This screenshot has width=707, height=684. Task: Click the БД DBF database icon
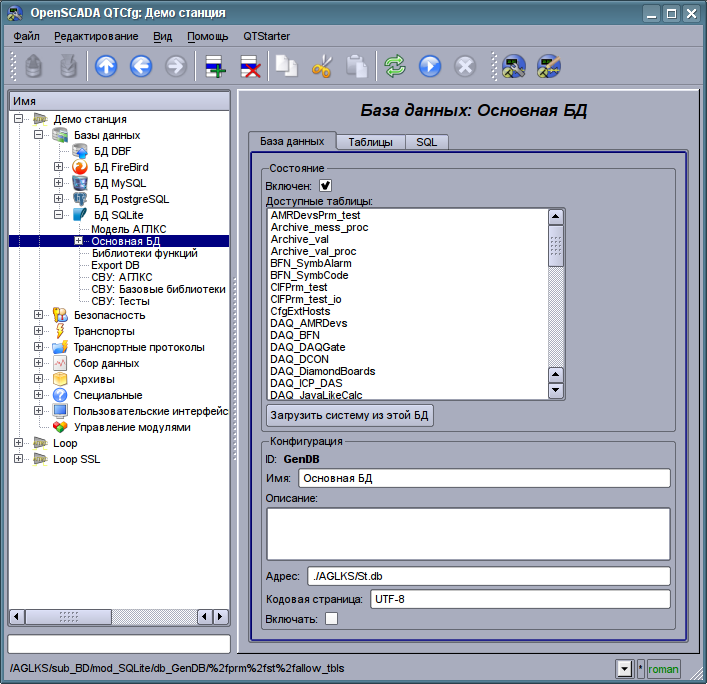click(x=80, y=151)
